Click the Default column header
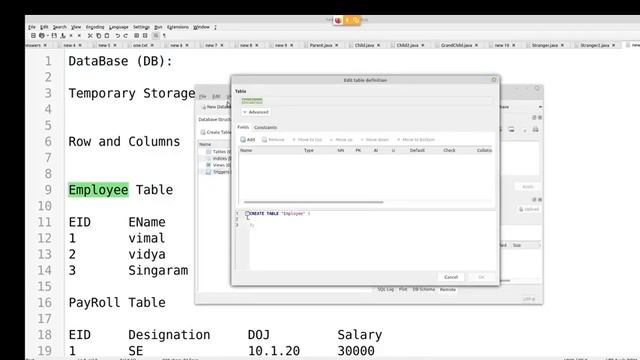Image resolution: width=640 pixels, height=360 pixels. click(x=417, y=151)
